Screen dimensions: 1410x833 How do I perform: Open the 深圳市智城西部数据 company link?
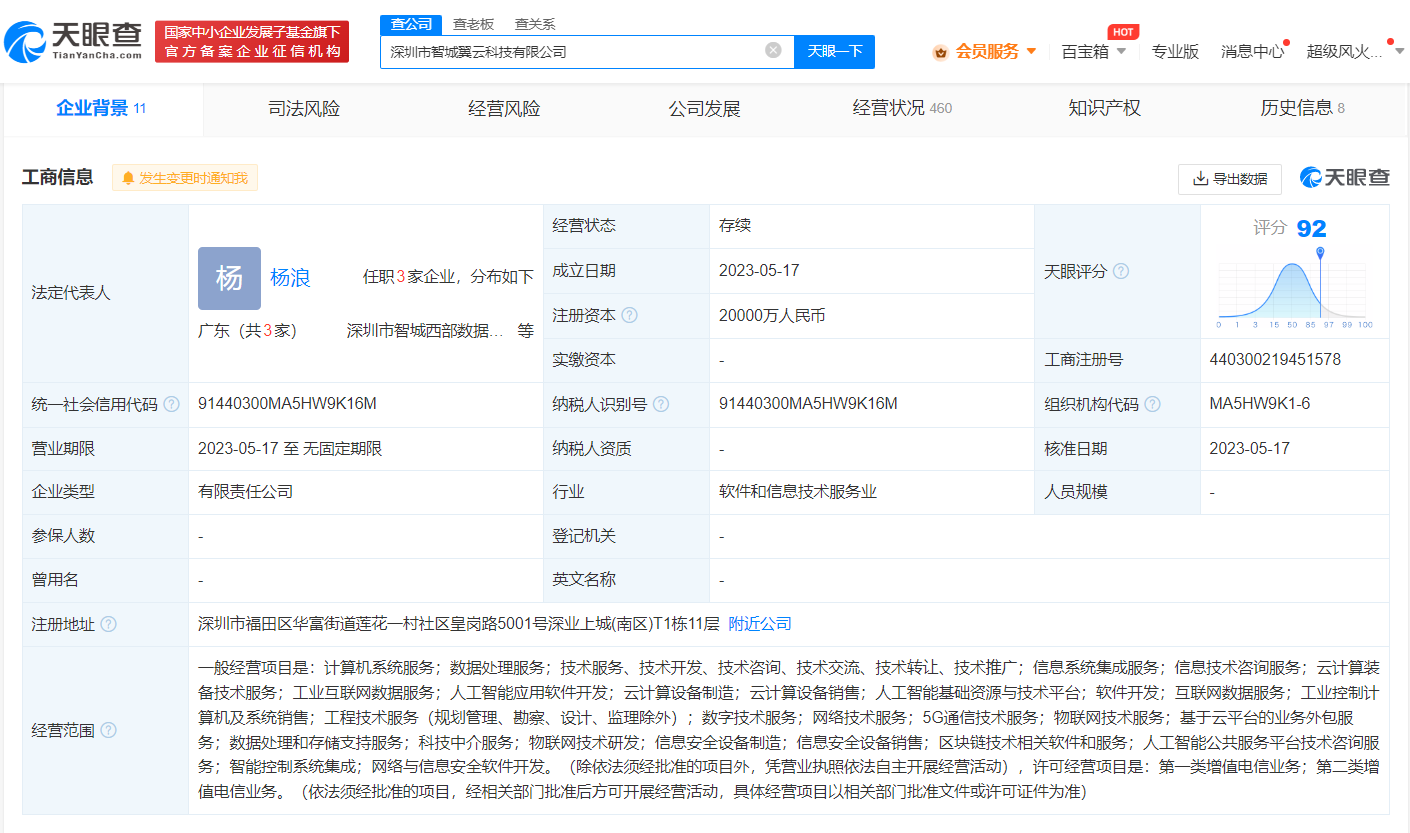coord(425,331)
